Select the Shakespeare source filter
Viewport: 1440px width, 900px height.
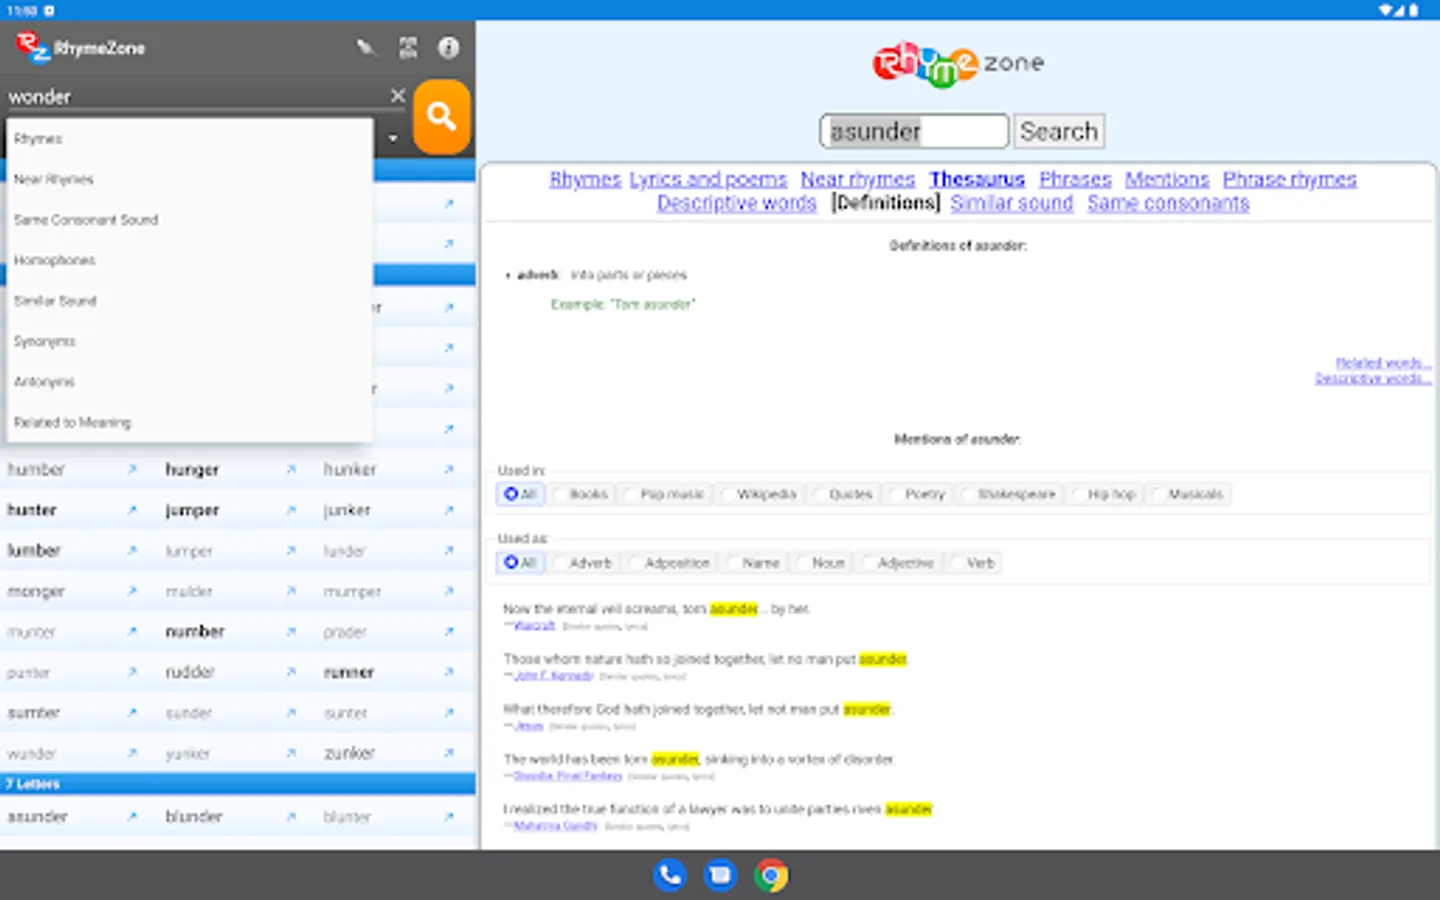tap(1008, 494)
